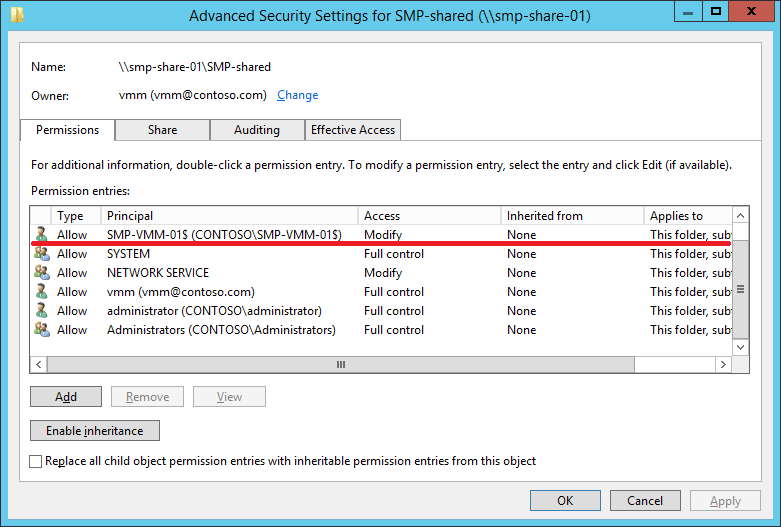Open the Auditing tab
Image resolution: width=781 pixels, height=527 pixels.
click(257, 130)
